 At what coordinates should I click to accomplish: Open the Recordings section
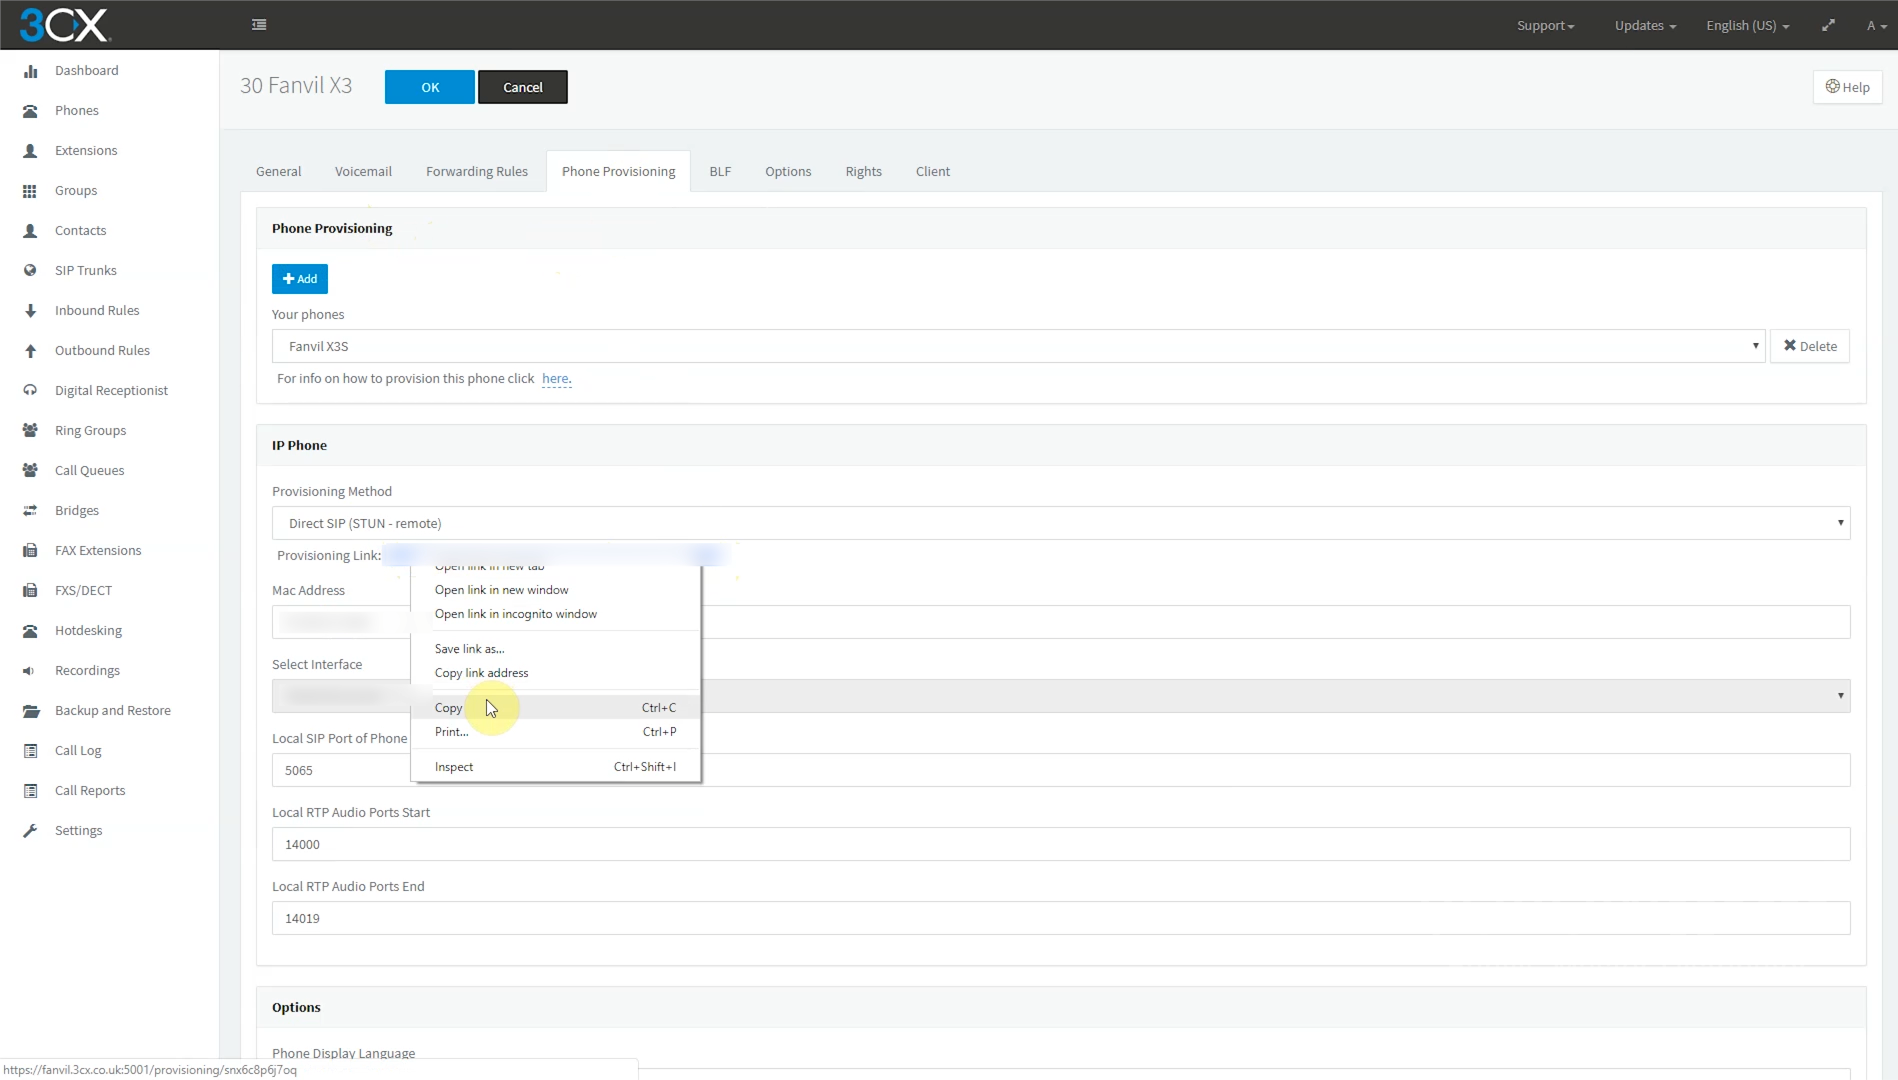coord(87,670)
